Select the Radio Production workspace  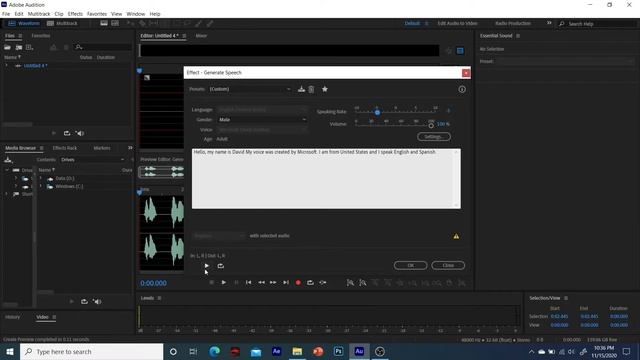(513, 23)
